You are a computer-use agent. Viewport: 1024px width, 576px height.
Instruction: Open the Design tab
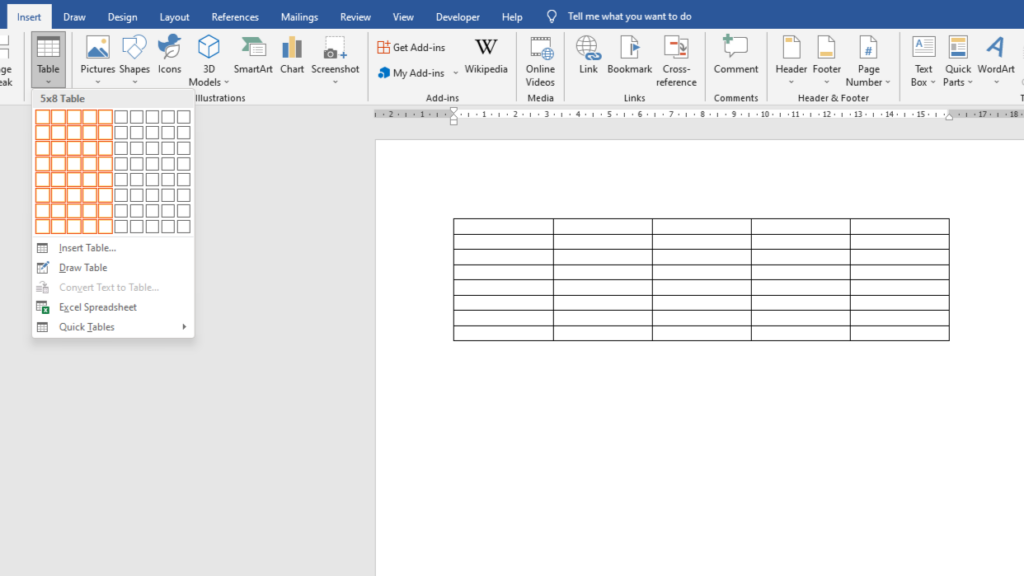[123, 17]
